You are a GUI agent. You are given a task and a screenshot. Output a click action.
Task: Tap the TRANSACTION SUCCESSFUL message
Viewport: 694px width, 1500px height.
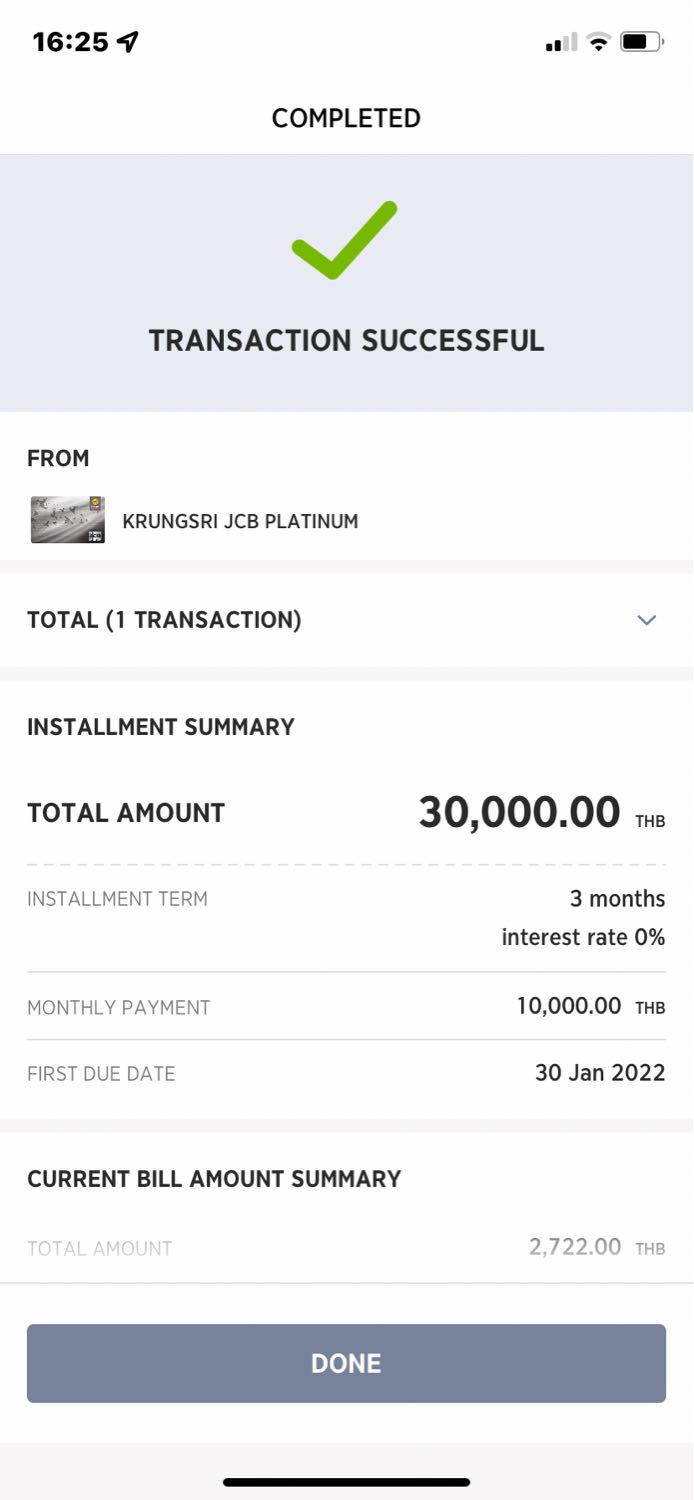tap(346, 340)
